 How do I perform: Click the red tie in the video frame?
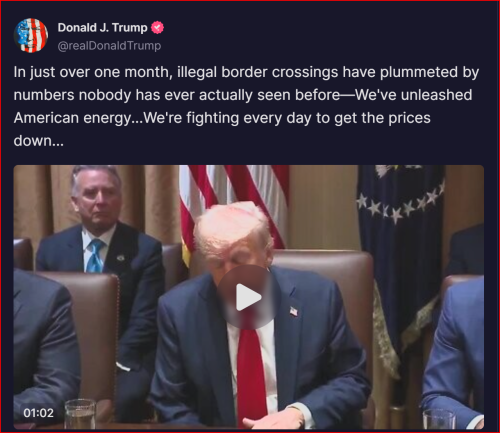(252, 373)
